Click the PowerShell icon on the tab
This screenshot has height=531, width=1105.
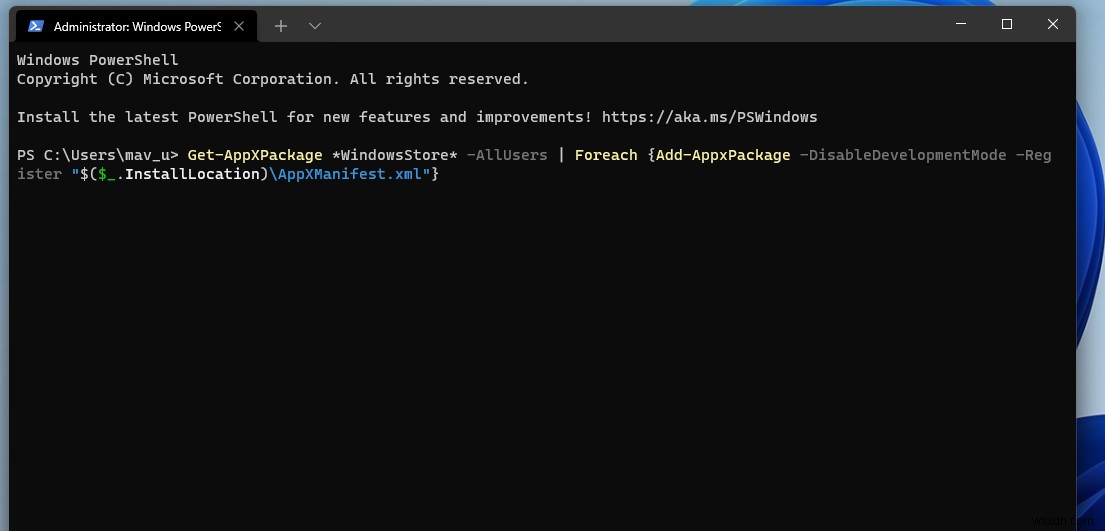click(35, 26)
